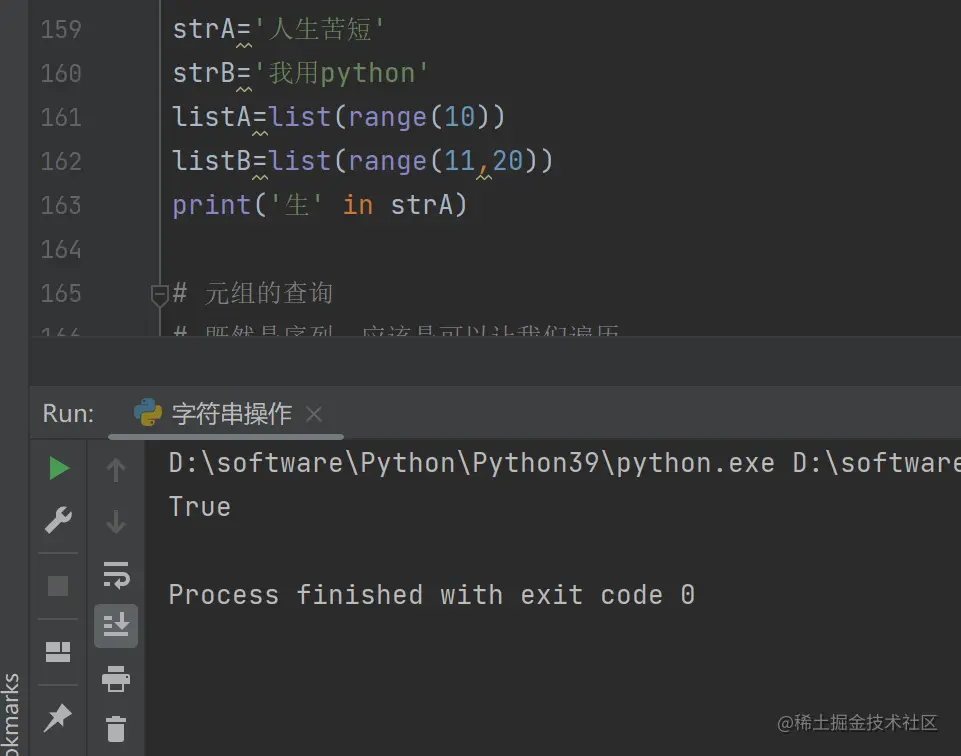This screenshot has width=961, height=756.
Task: Click the stop process square icon
Action: [x=58, y=586]
